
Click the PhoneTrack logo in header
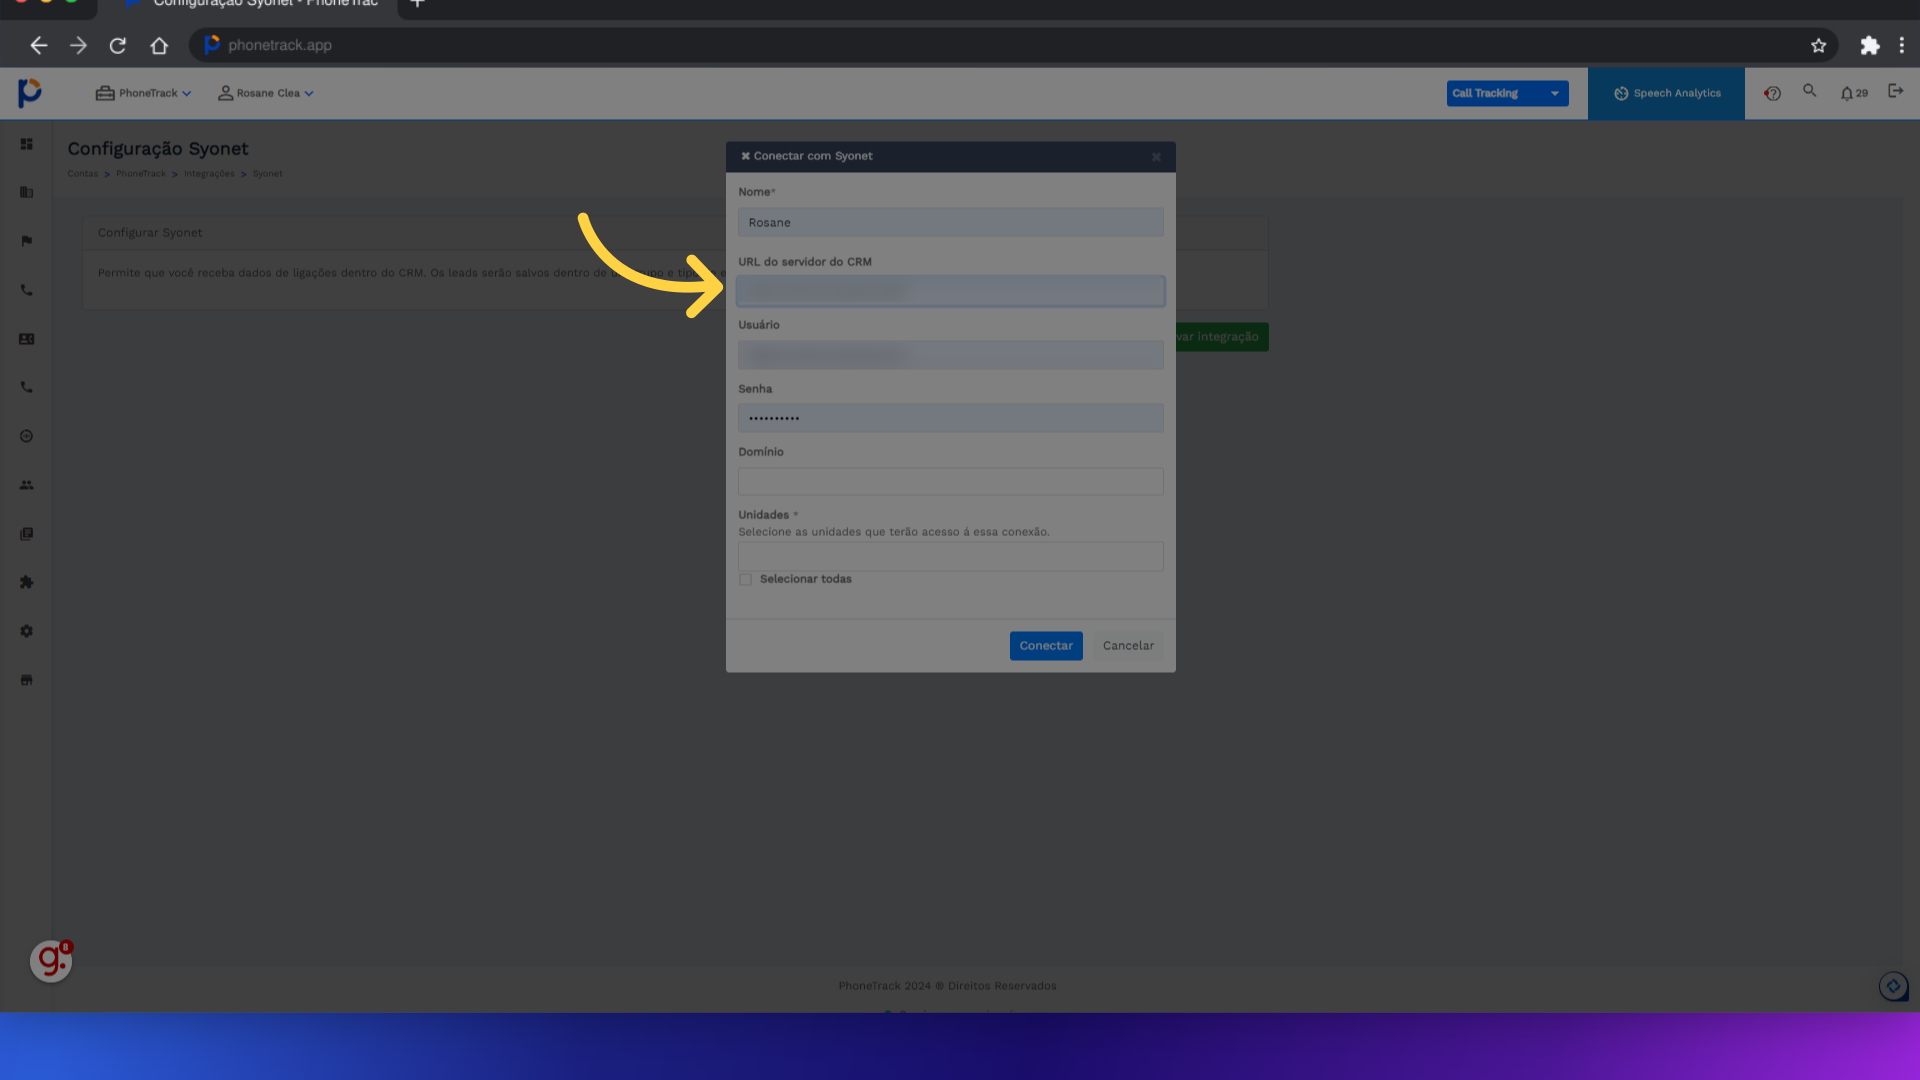[x=30, y=93]
